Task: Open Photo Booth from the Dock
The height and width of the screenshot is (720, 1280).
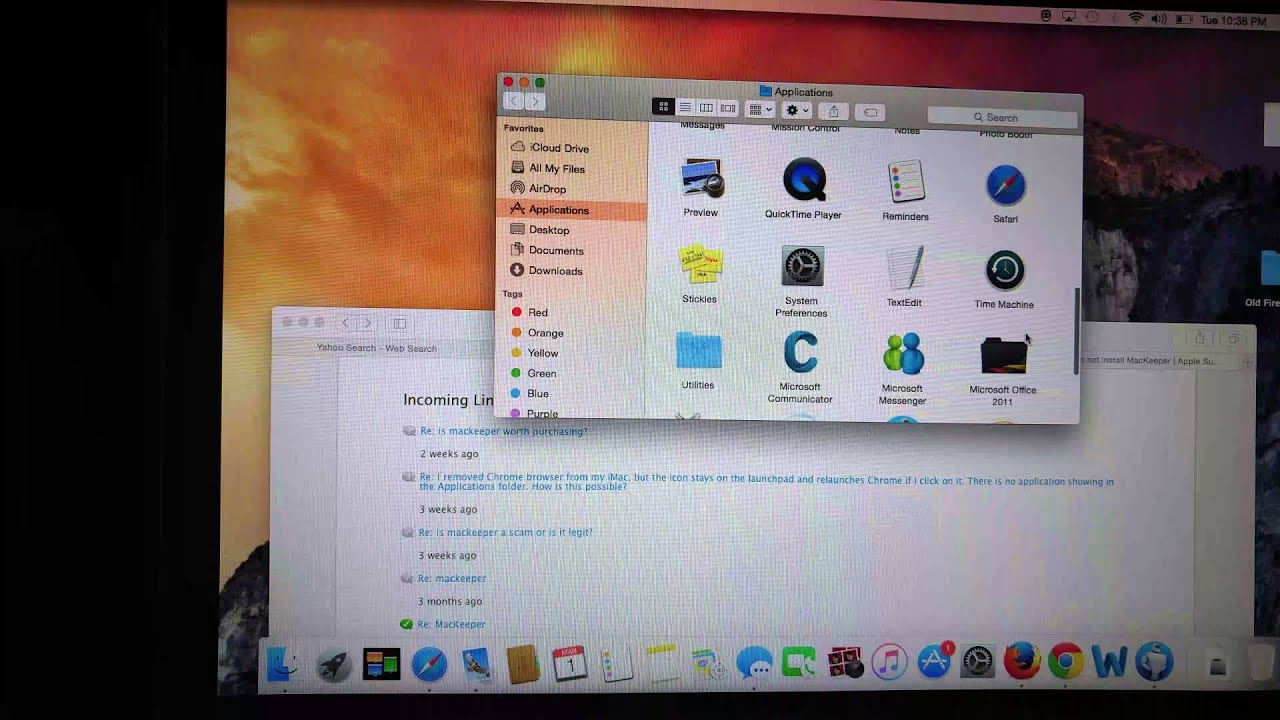Action: pyautogui.click(x=845, y=663)
